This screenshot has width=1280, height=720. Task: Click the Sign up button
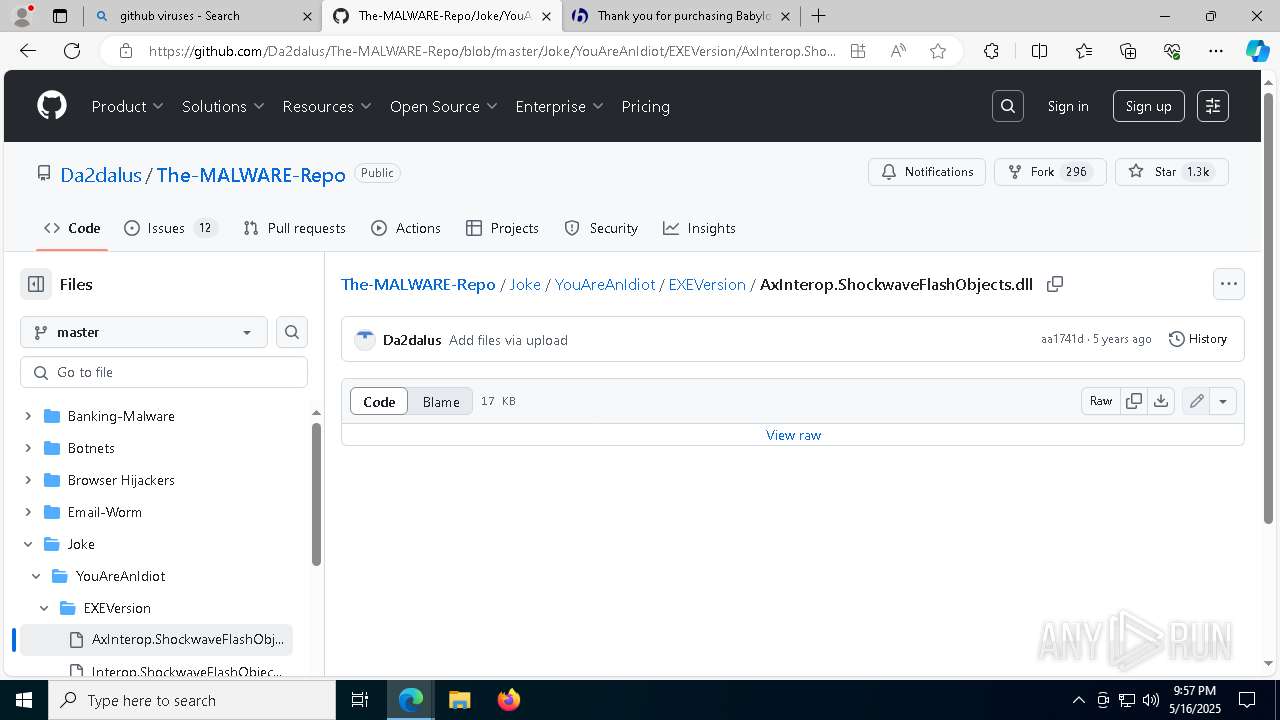pos(1149,106)
